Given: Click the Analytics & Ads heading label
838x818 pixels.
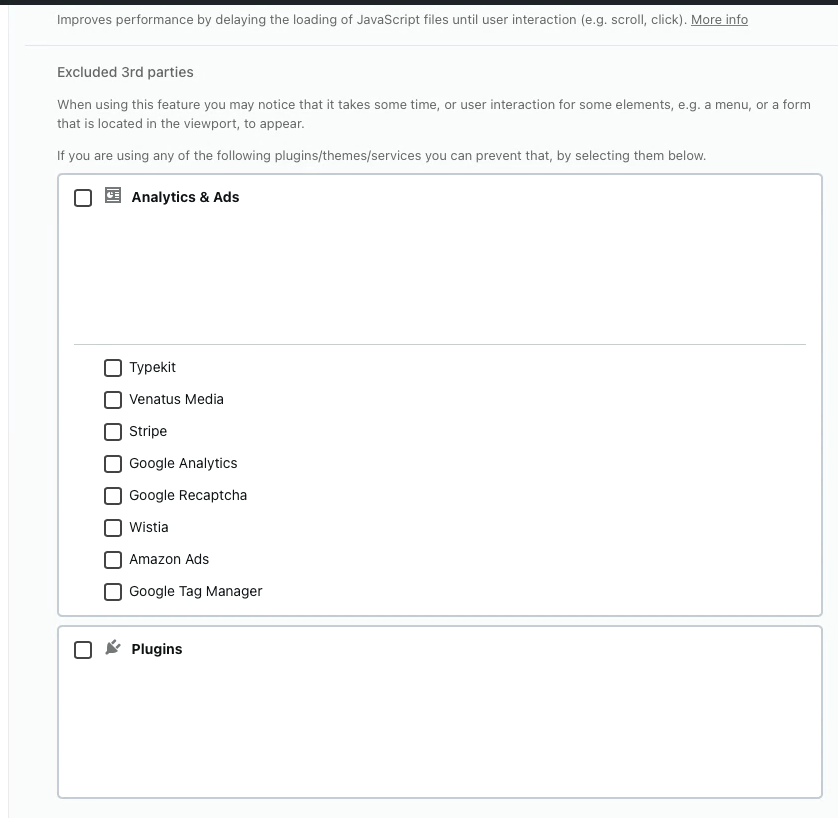Looking at the screenshot, I should click(x=185, y=197).
